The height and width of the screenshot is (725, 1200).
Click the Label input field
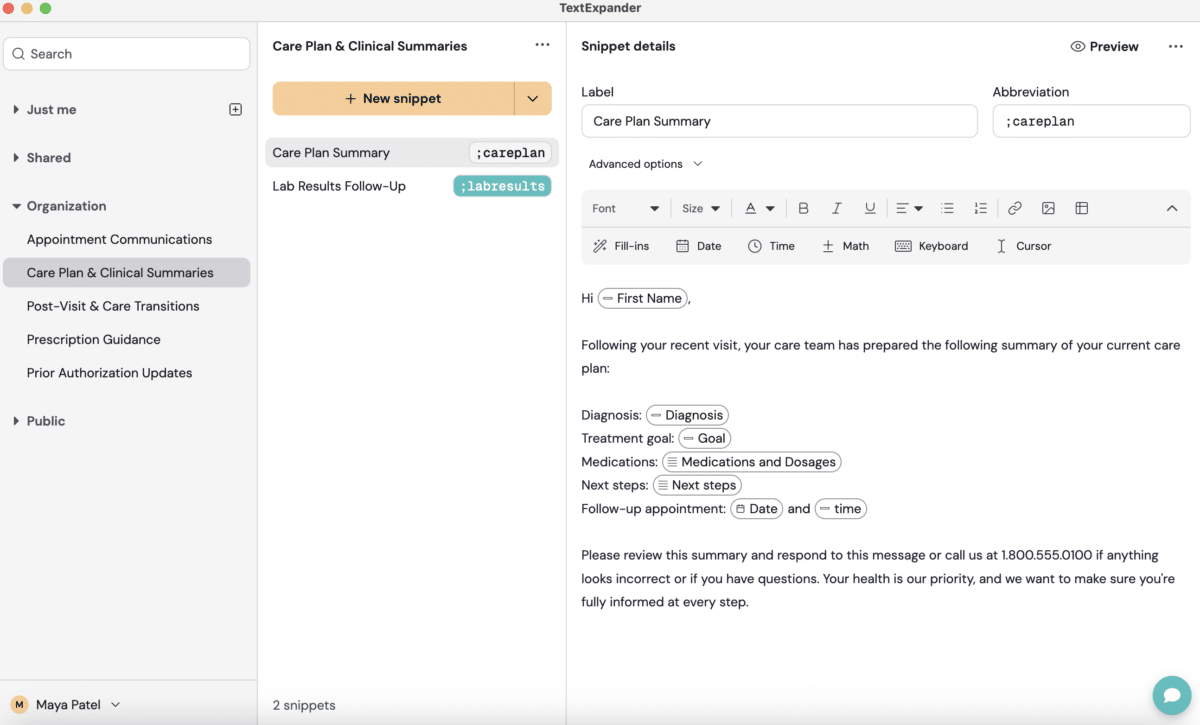pos(779,121)
